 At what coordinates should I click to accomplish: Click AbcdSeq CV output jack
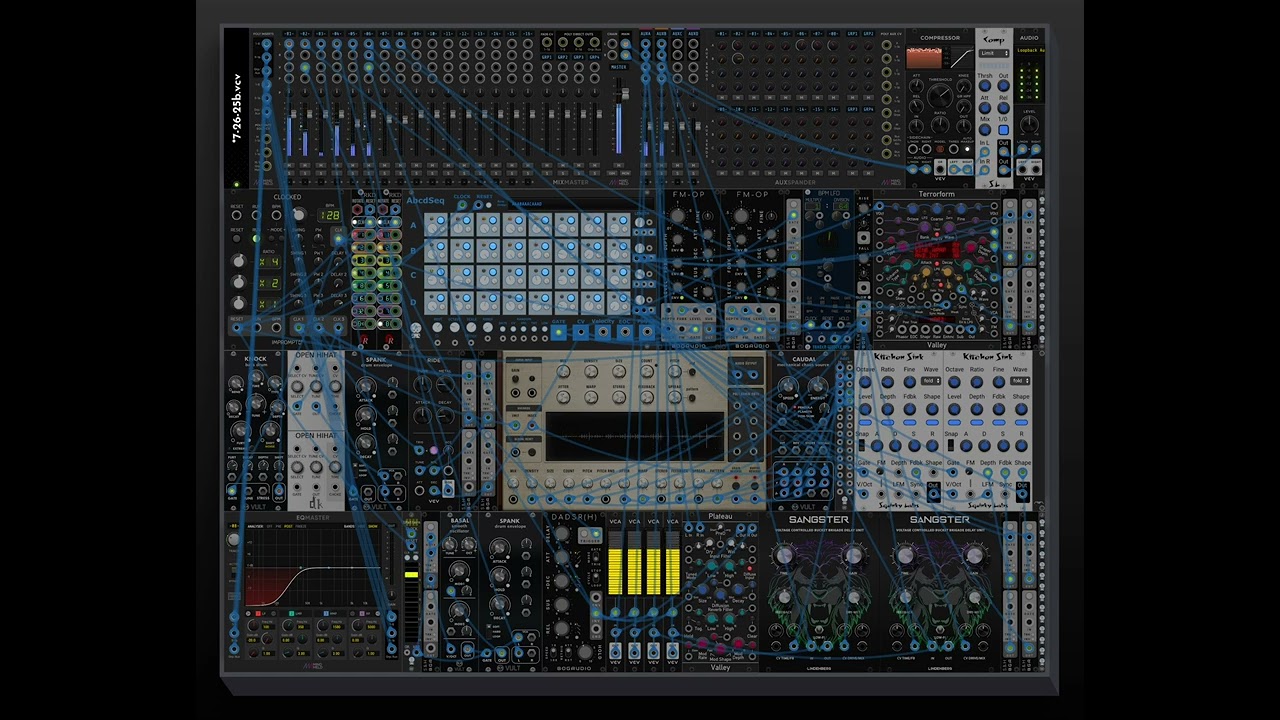pos(581,332)
